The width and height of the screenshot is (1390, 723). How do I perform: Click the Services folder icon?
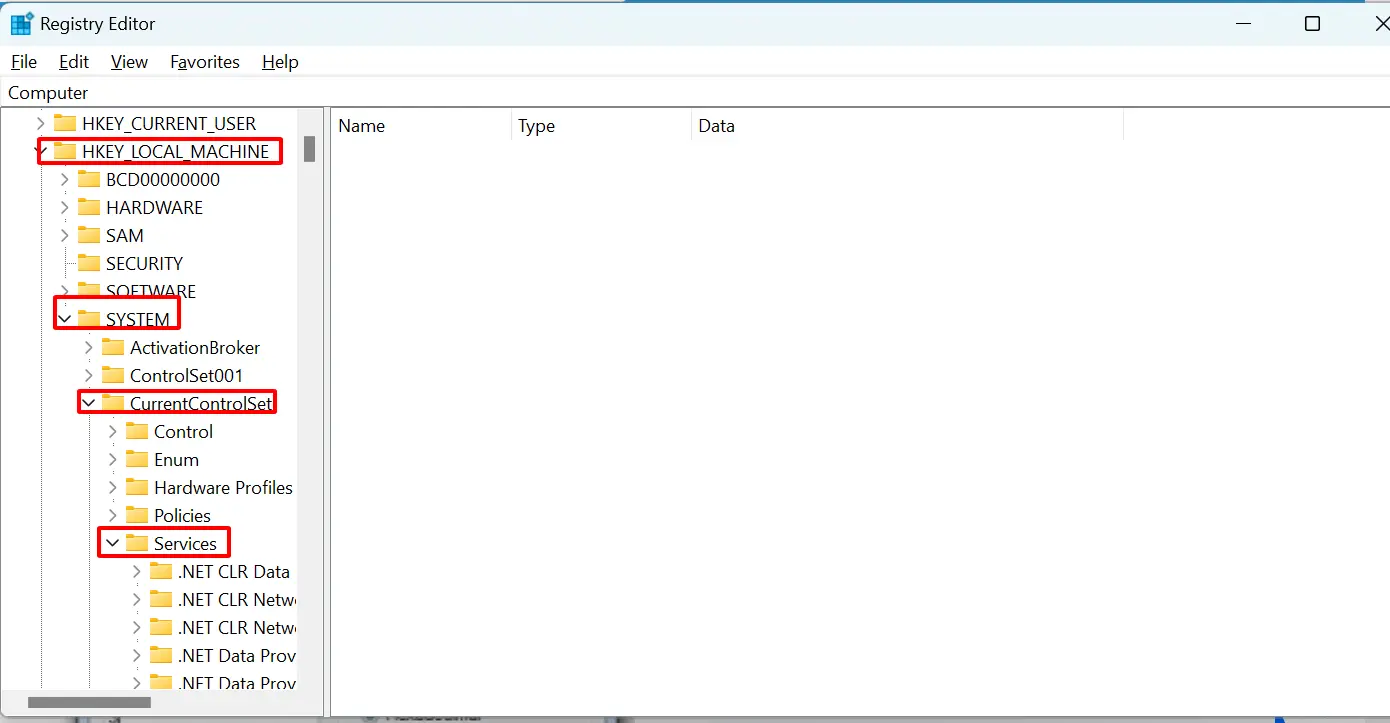pyautogui.click(x=137, y=543)
